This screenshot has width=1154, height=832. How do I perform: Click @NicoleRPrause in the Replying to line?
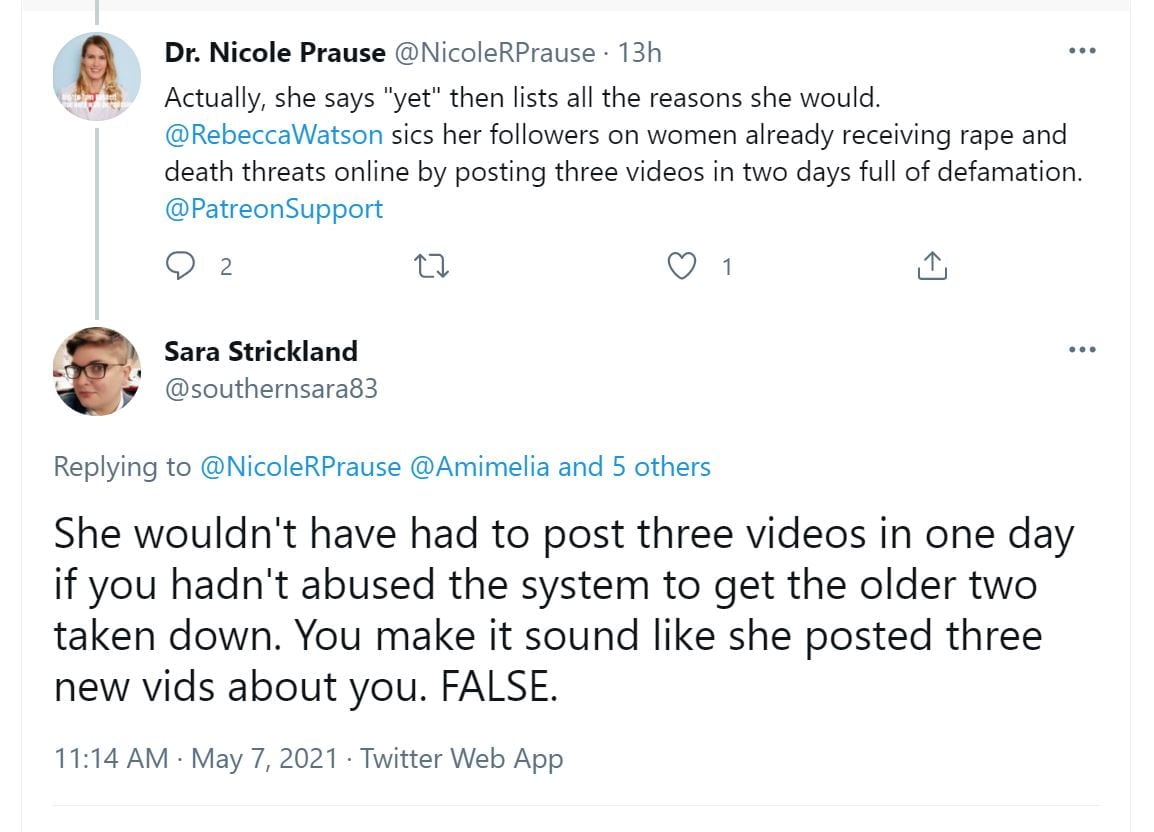pyautogui.click(x=300, y=467)
